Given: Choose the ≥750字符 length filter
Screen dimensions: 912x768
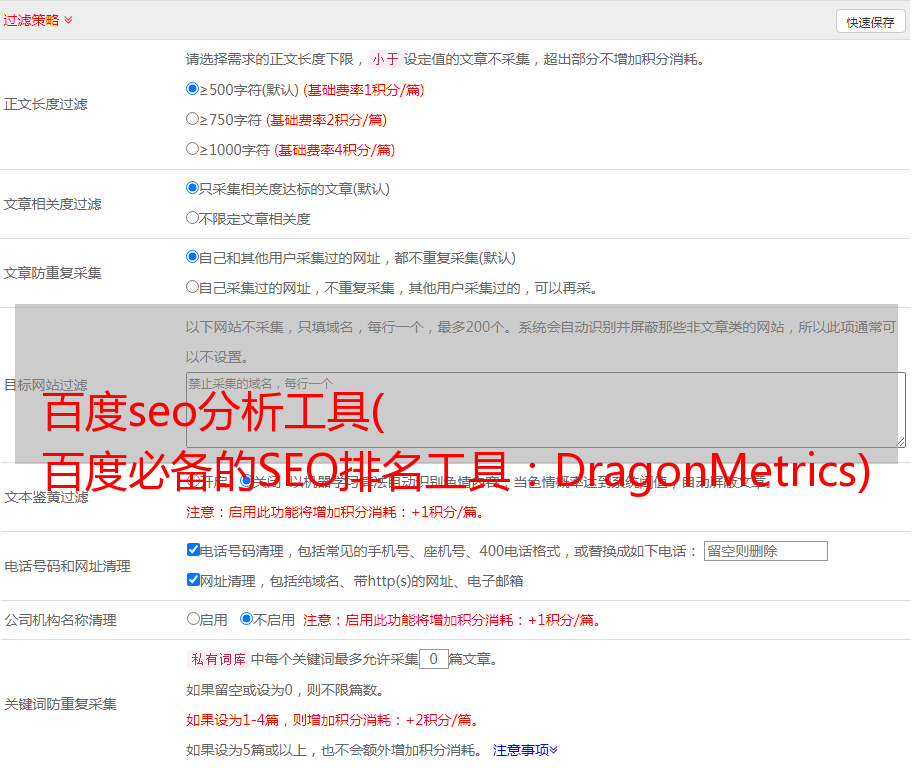Looking at the screenshot, I should click(x=193, y=119).
